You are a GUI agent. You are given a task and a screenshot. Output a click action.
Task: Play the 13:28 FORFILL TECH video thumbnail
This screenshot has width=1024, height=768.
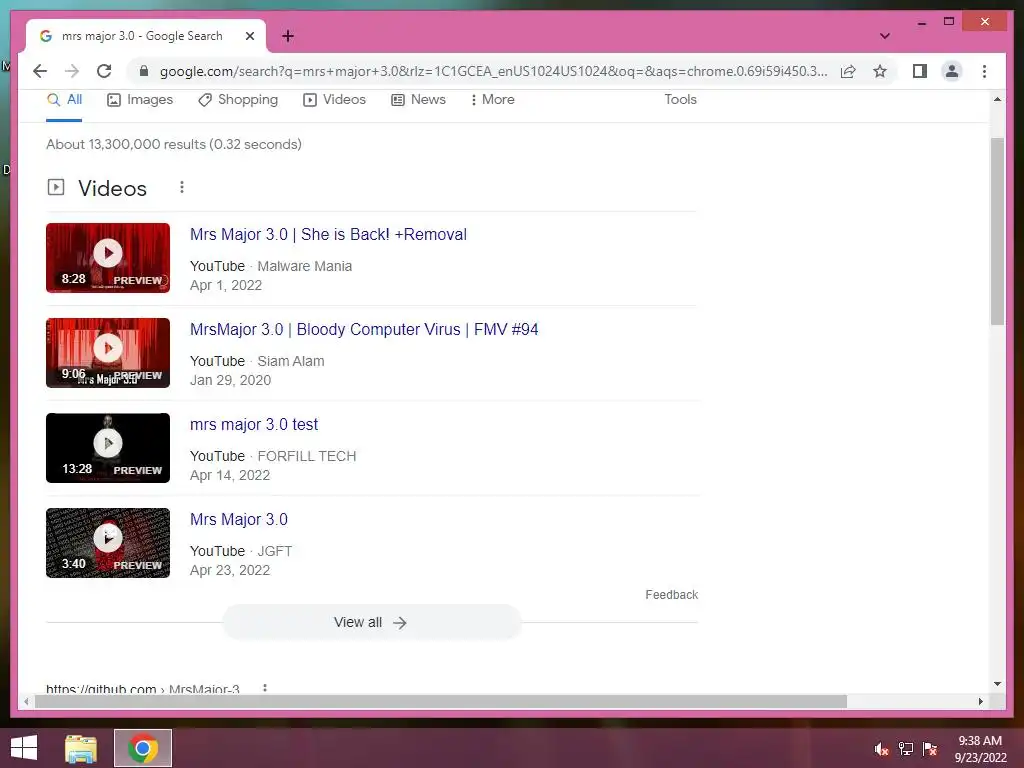point(108,448)
